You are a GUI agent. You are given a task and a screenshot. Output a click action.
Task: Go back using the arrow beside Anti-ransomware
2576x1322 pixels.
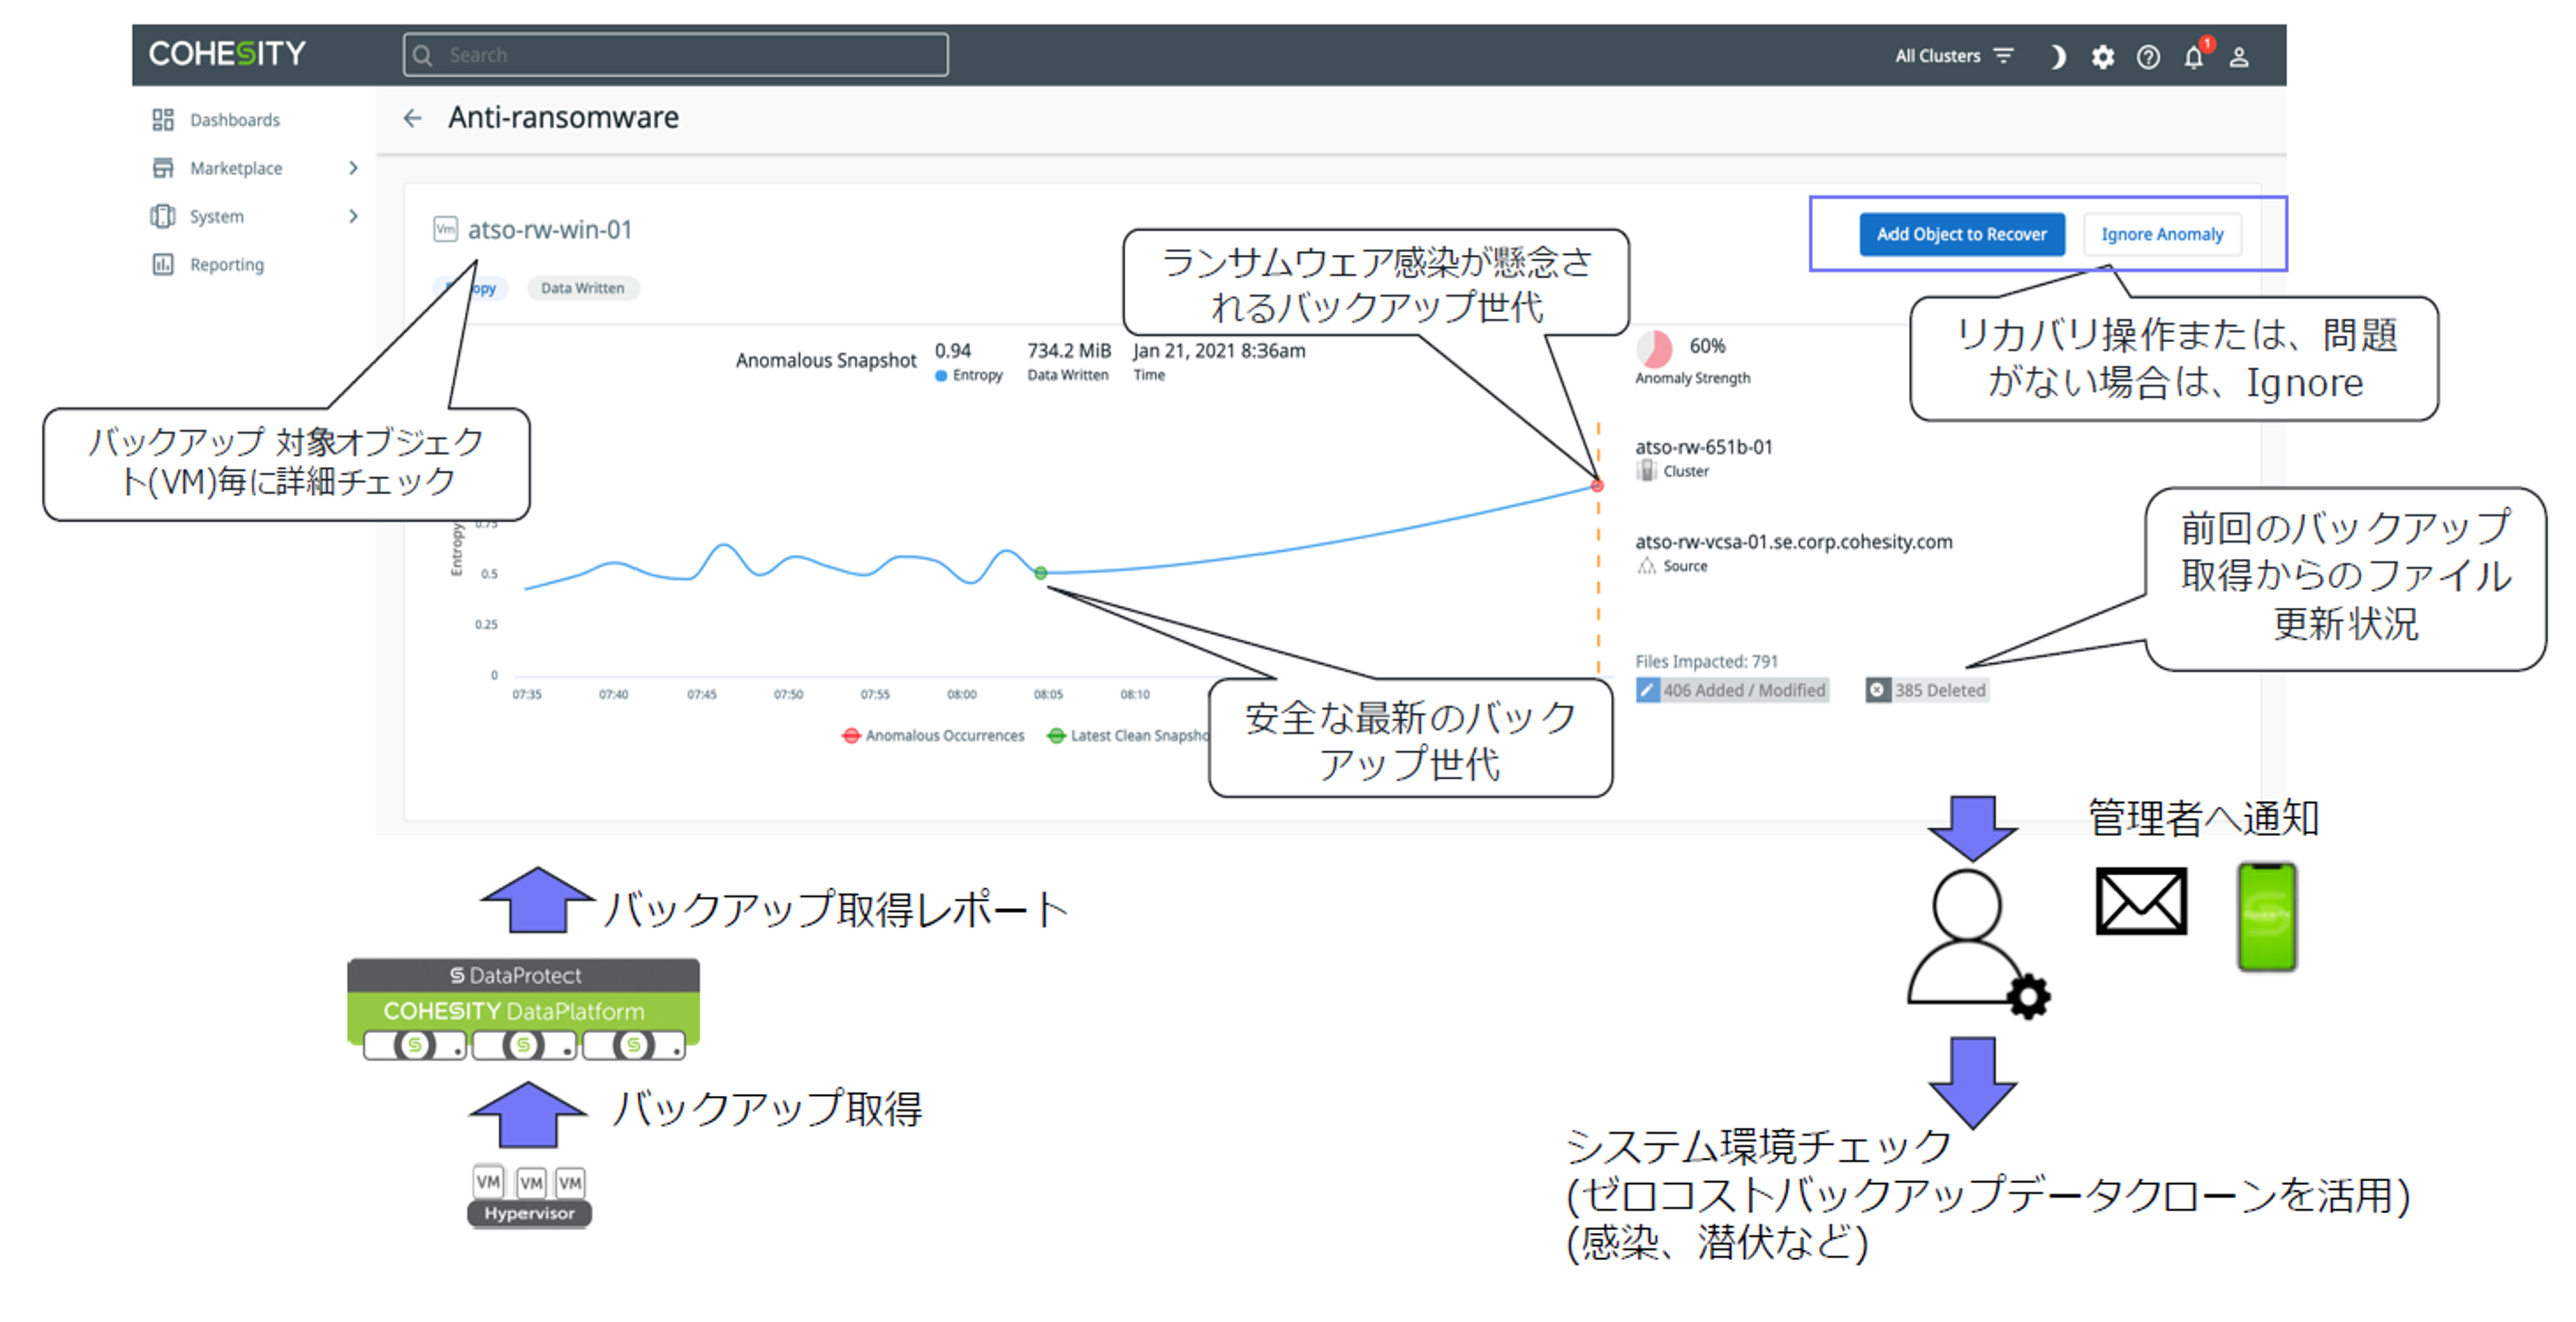click(413, 118)
